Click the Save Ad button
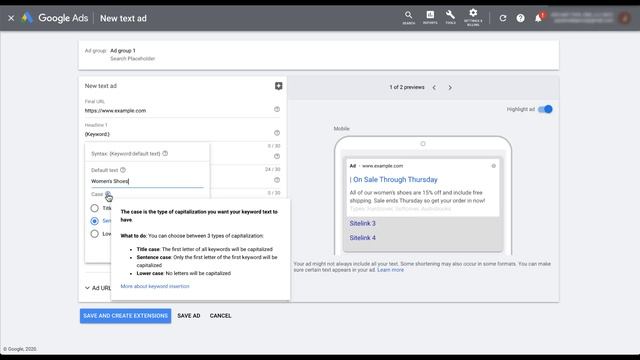640x360 pixels. [x=189, y=316]
